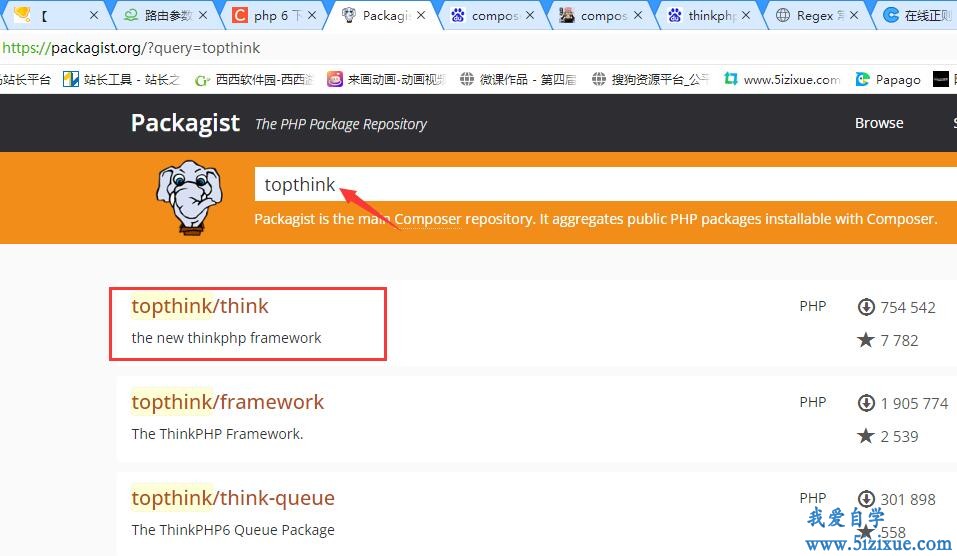Open the topthink/think-queue package
This screenshot has height=556, width=957.
(233, 497)
